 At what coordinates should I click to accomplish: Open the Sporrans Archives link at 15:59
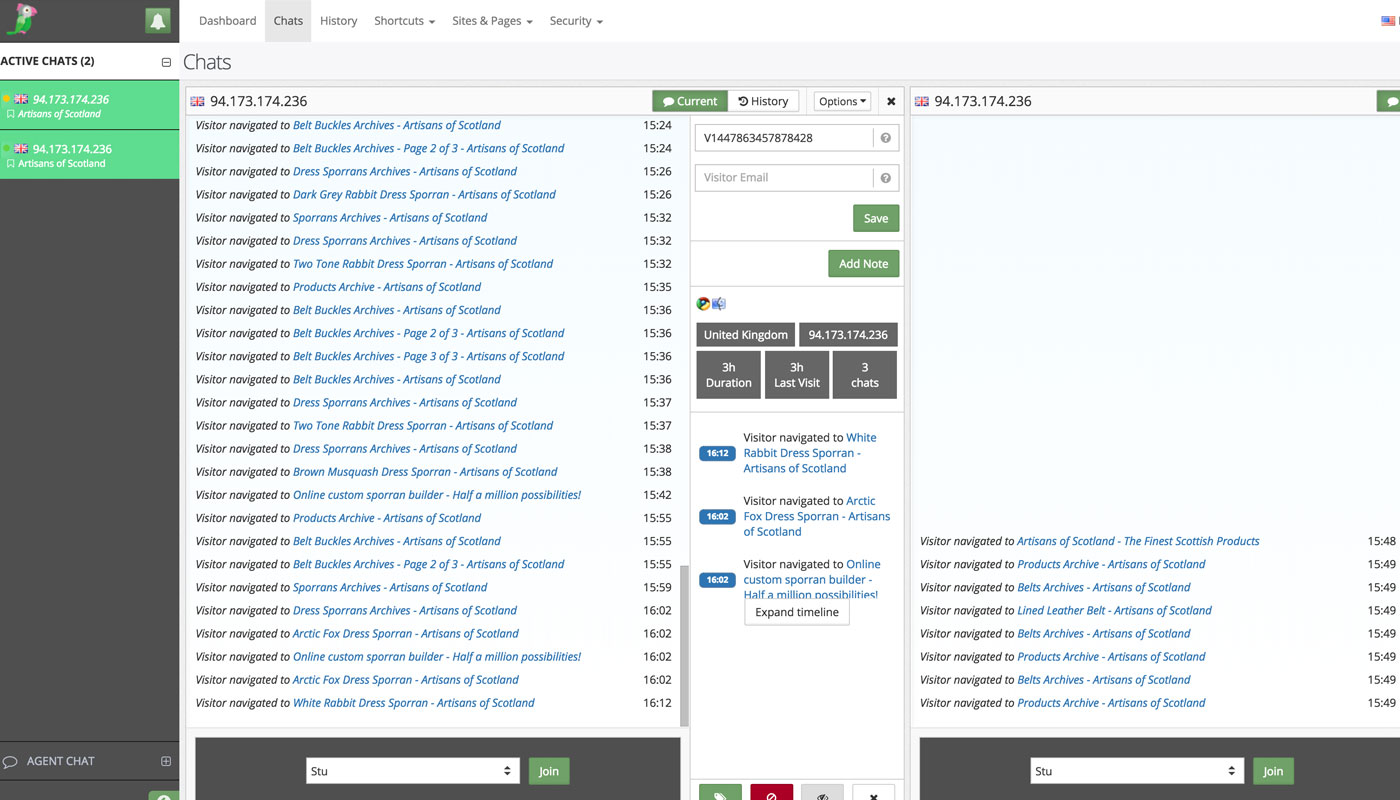click(390, 588)
